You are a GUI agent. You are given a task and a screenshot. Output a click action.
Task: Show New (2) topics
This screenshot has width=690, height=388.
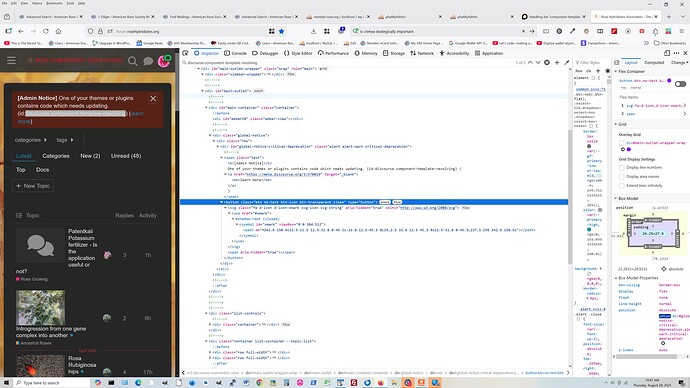tap(90, 156)
